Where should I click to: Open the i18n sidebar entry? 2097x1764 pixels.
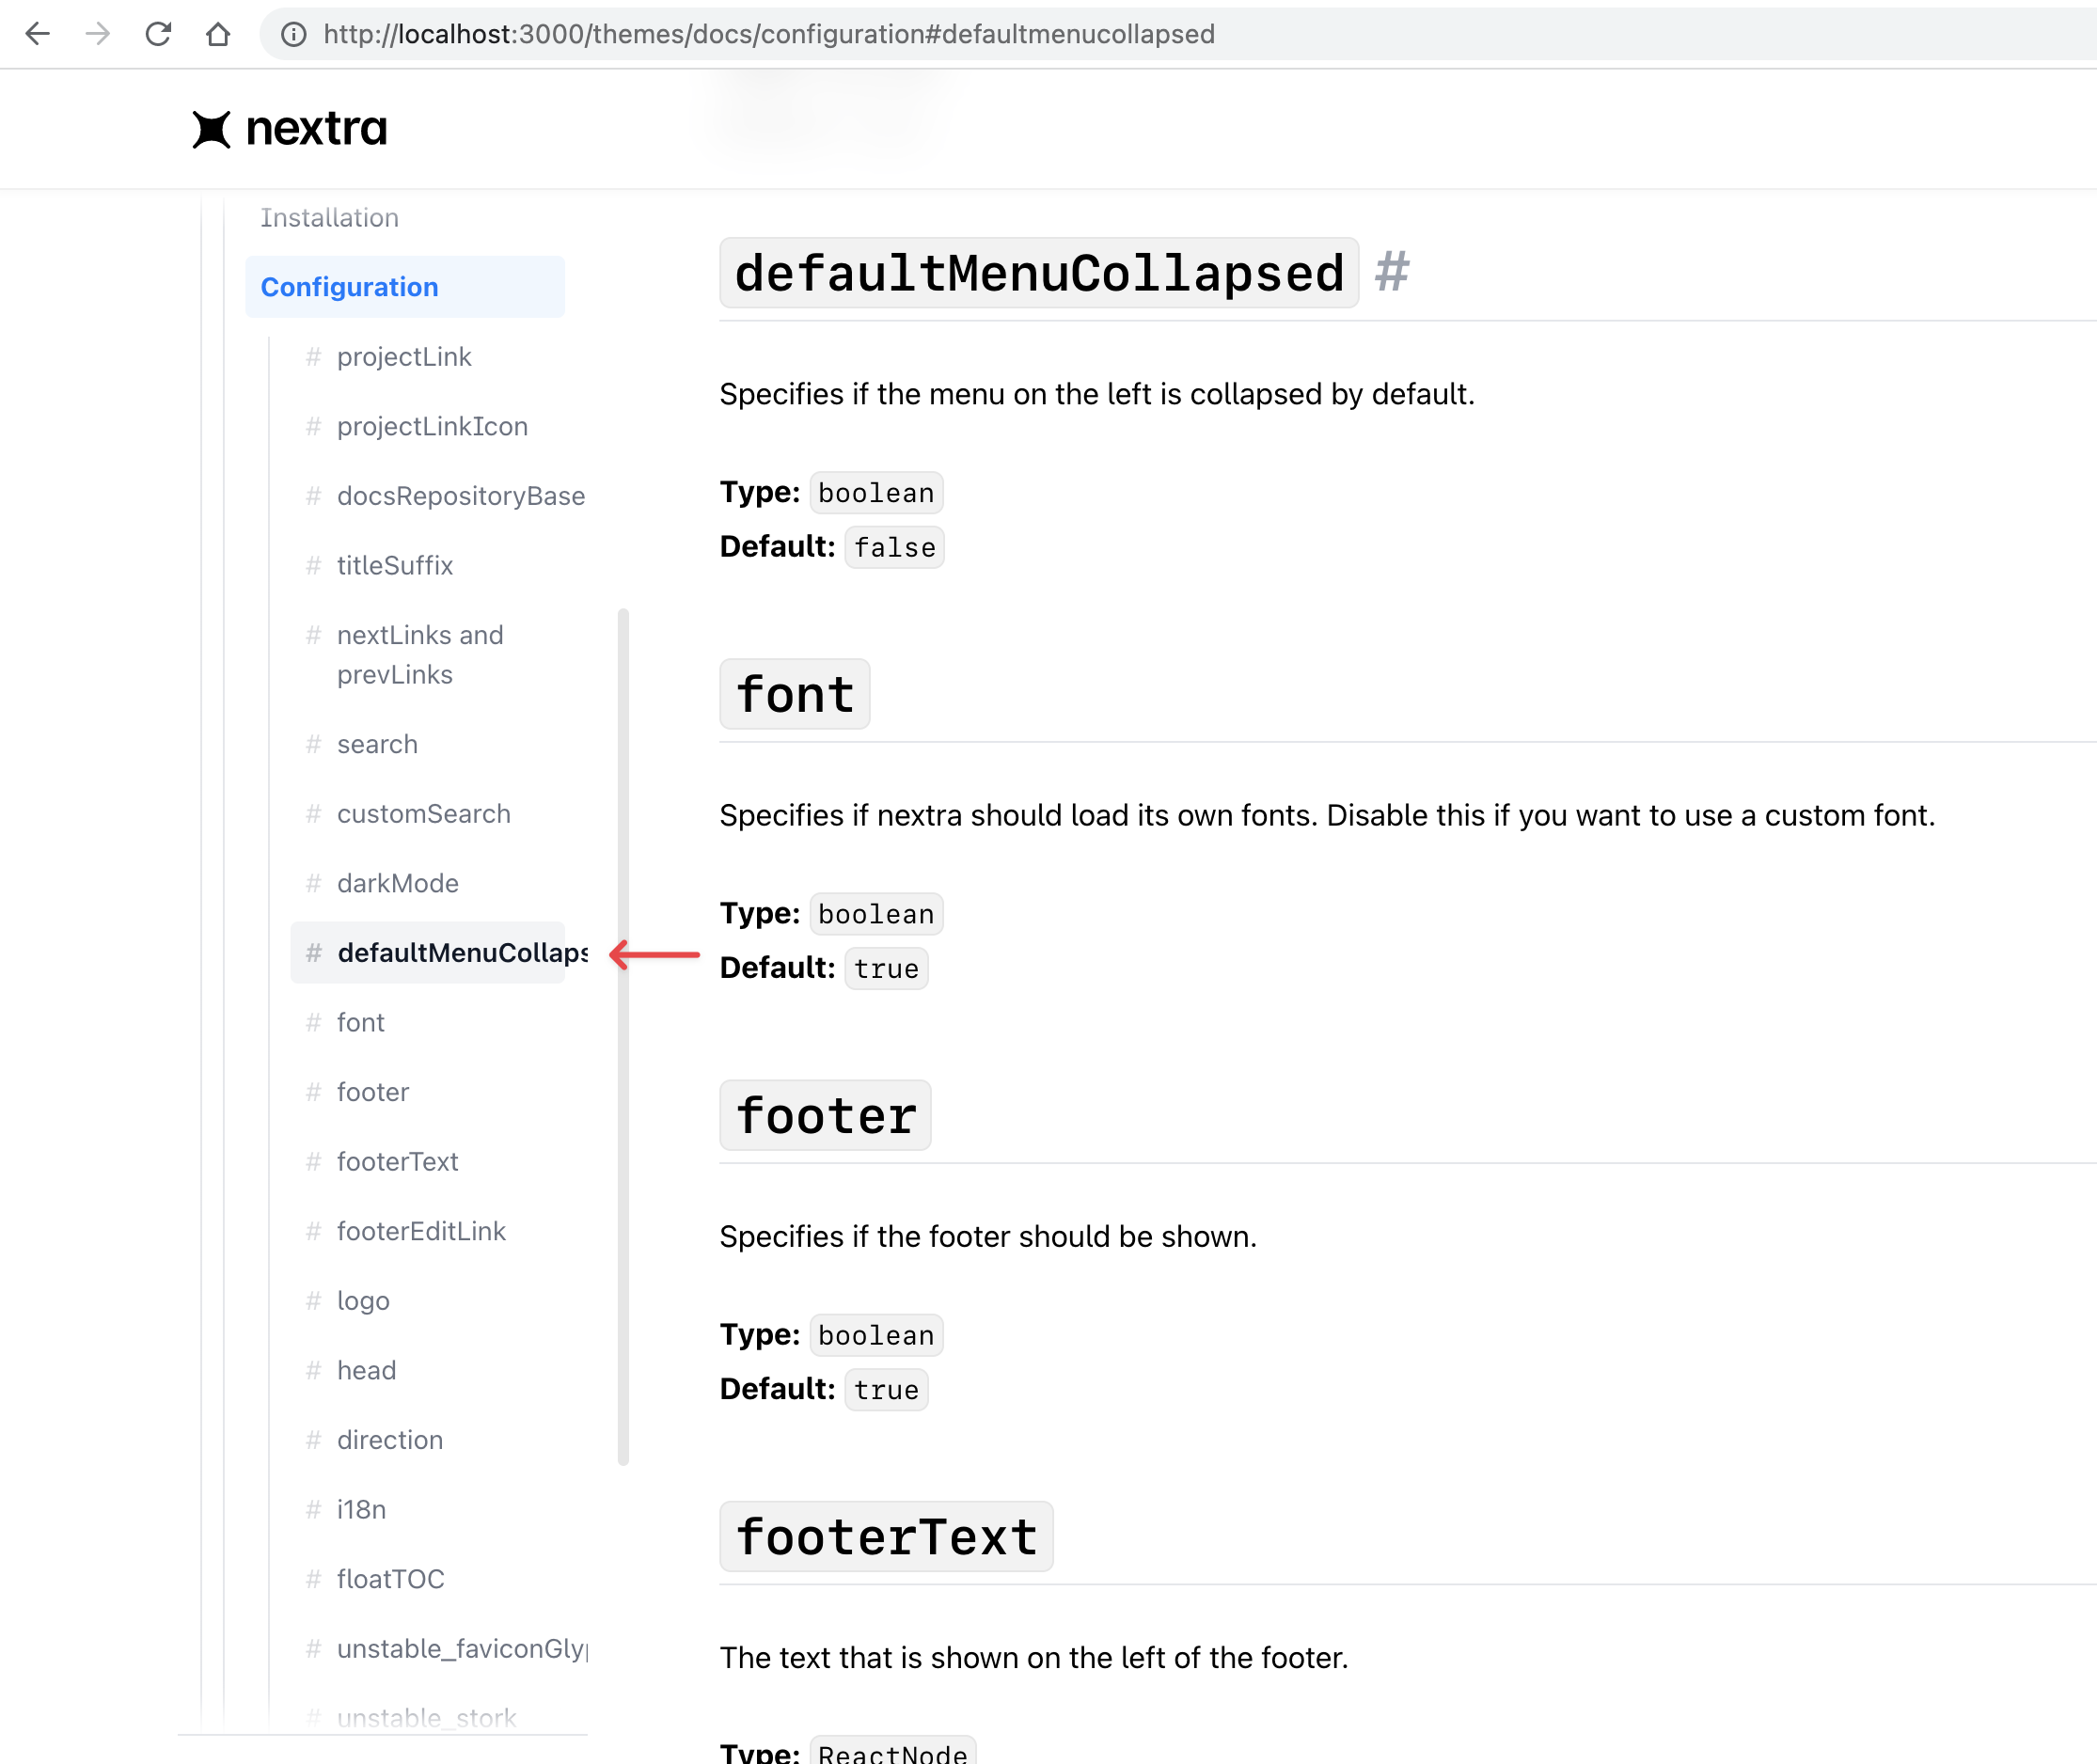pyautogui.click(x=360, y=1509)
